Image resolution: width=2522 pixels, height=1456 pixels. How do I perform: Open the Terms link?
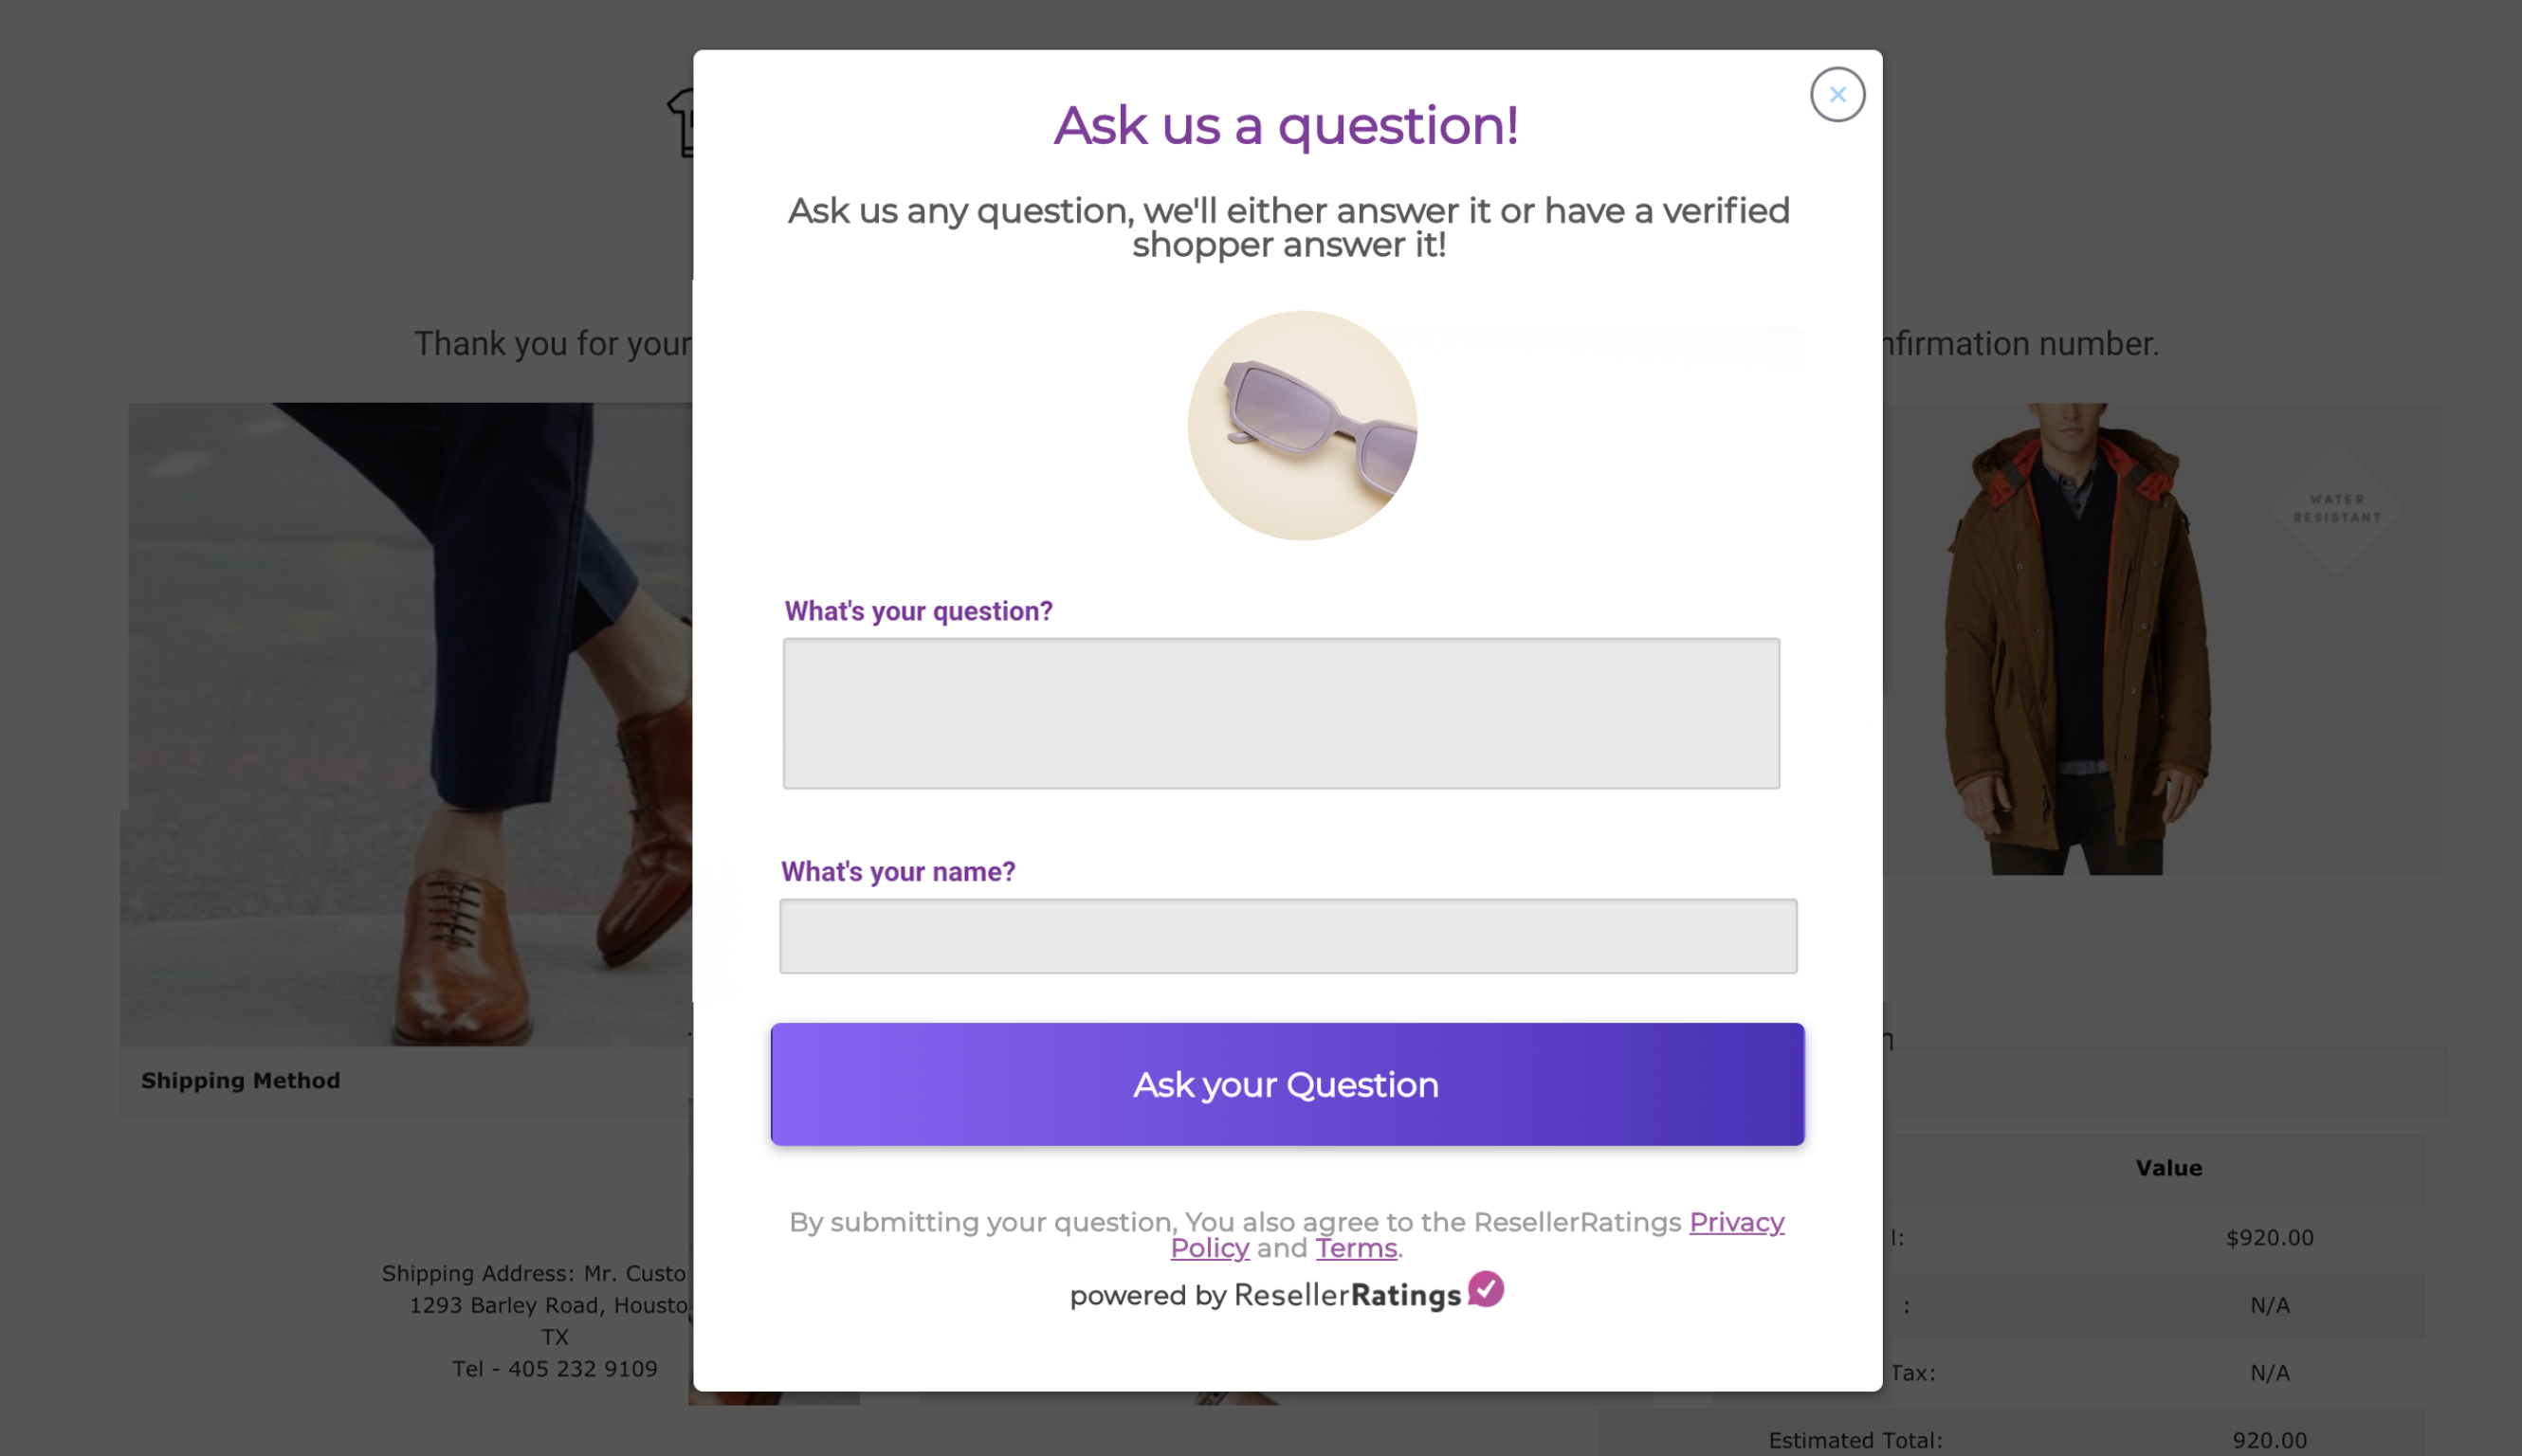pyautogui.click(x=1356, y=1248)
